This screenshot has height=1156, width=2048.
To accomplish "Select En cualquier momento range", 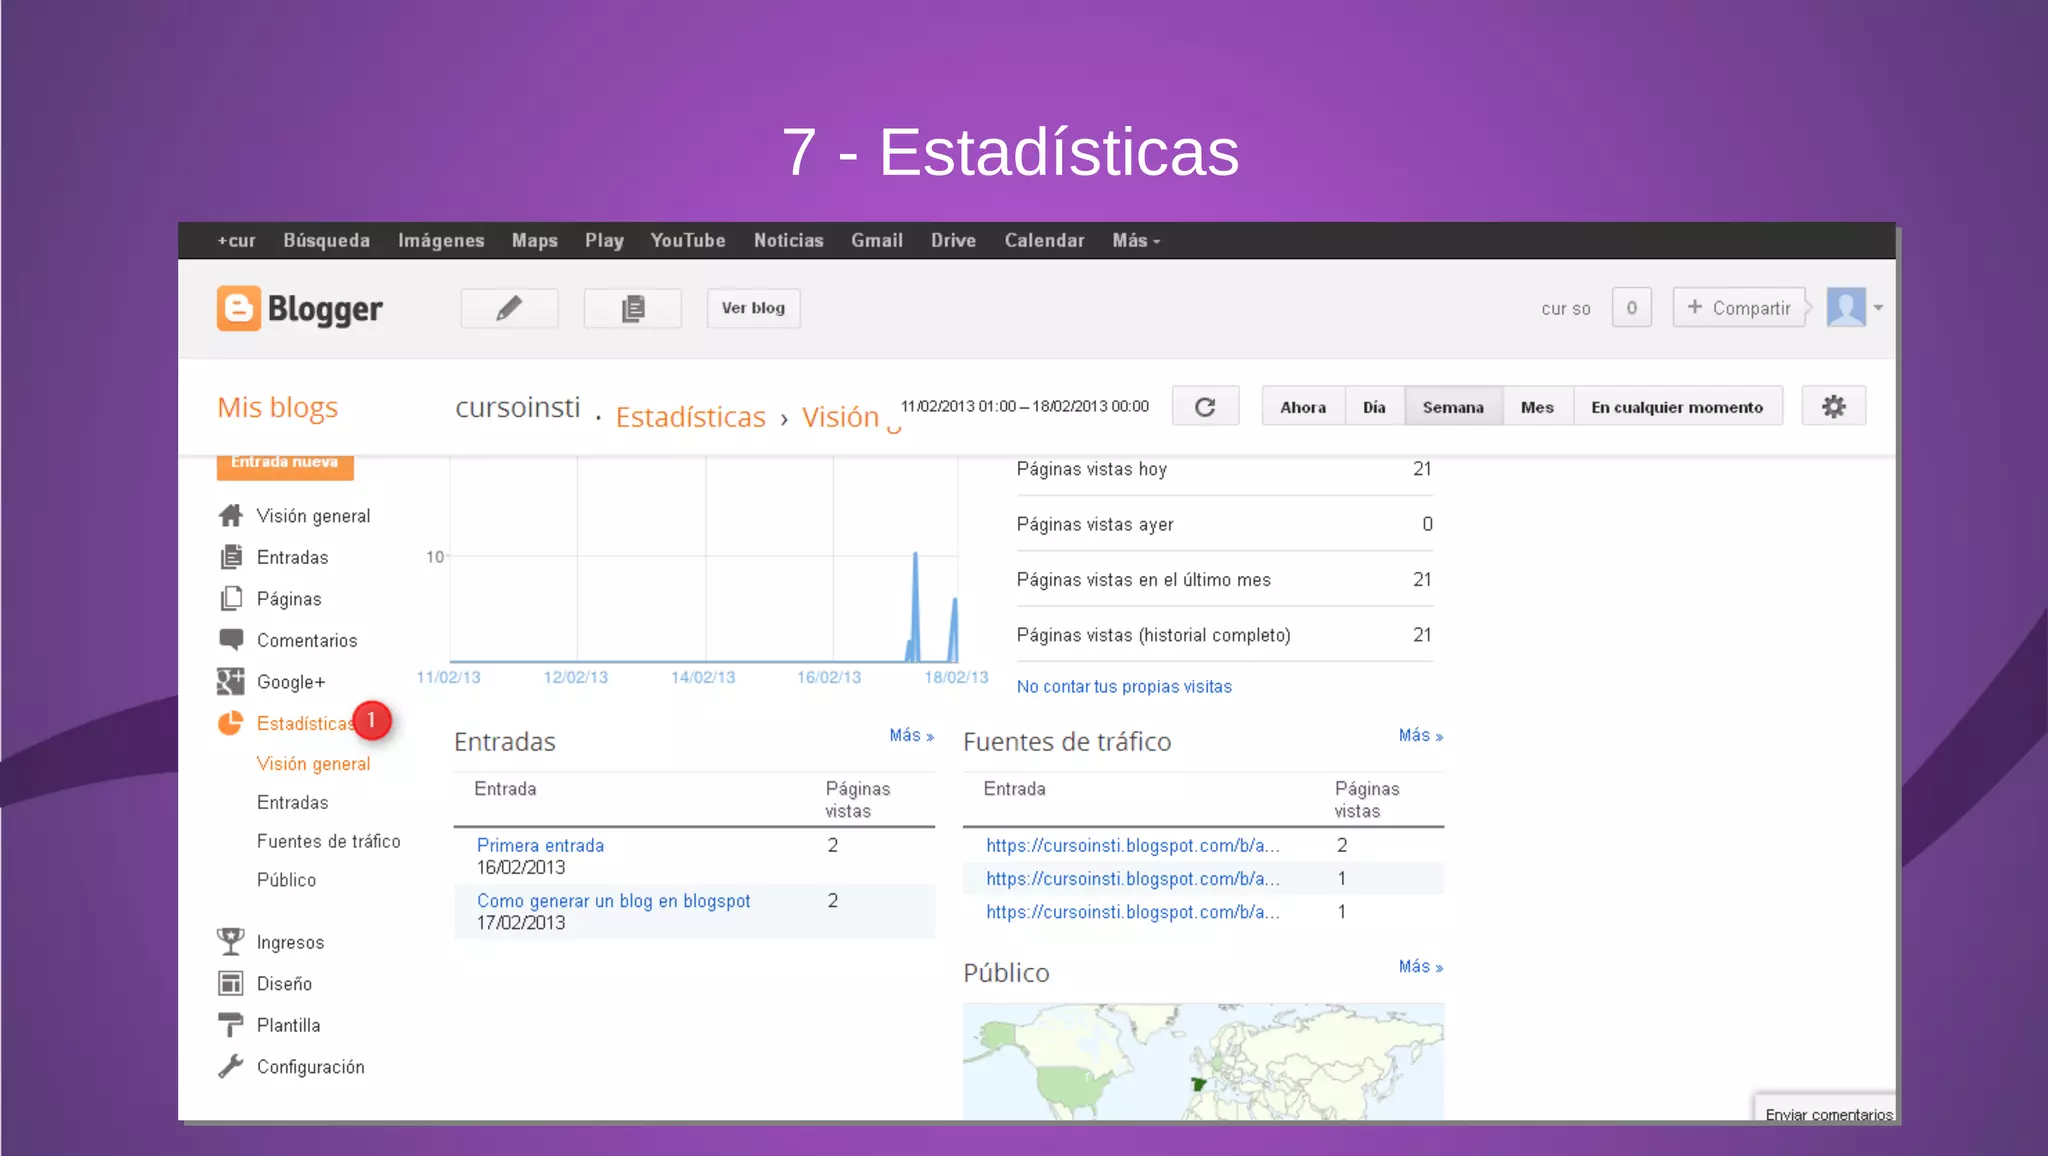I will coord(1677,407).
